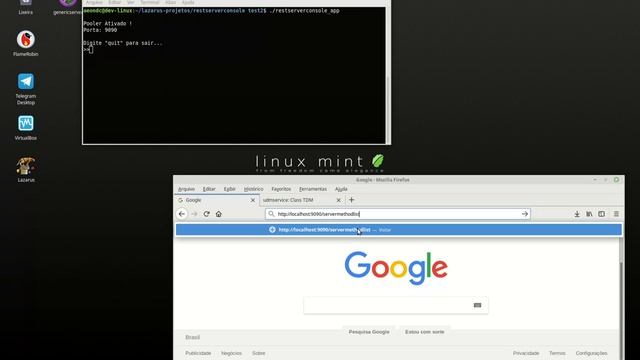Open Firefox home page button
The image size is (640, 360).
click(x=219, y=214)
